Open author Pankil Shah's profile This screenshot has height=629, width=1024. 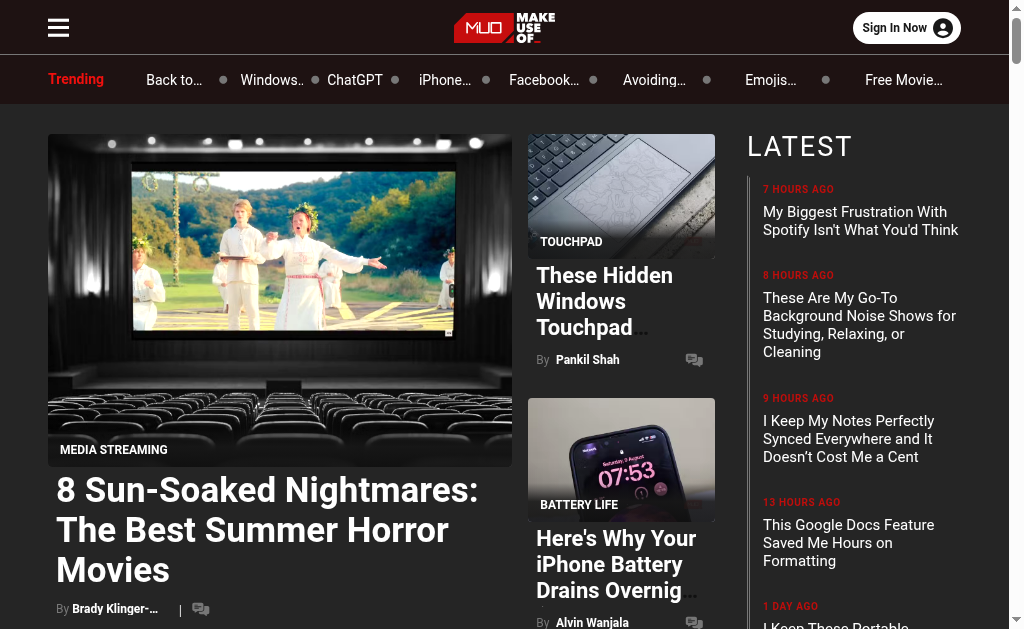(x=587, y=360)
